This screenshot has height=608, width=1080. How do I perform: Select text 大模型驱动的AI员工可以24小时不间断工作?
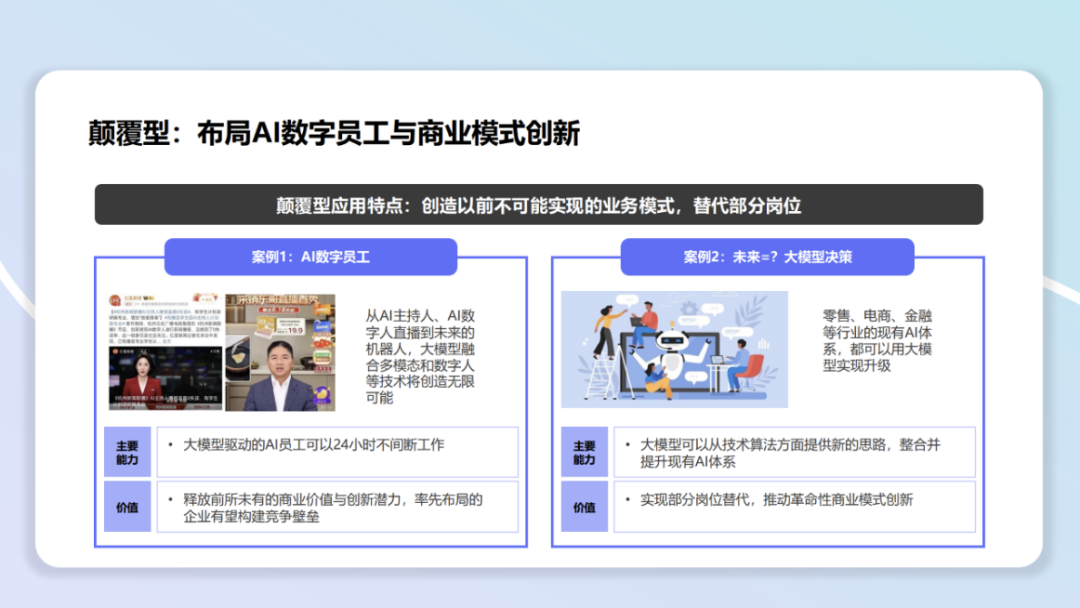click(313, 445)
